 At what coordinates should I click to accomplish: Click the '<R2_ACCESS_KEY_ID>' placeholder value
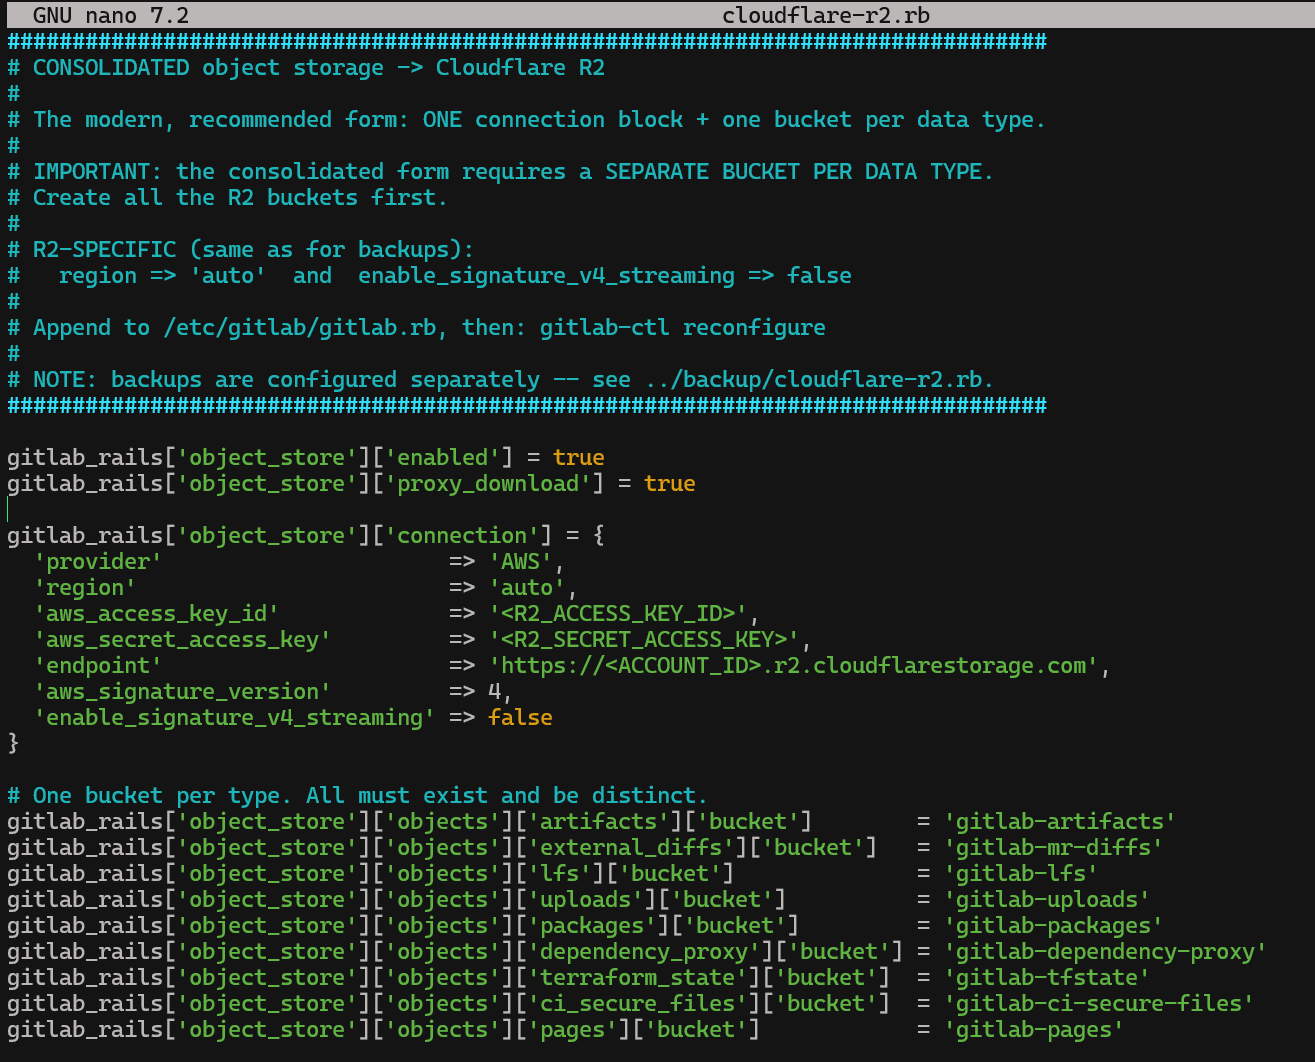pyautogui.click(x=618, y=614)
